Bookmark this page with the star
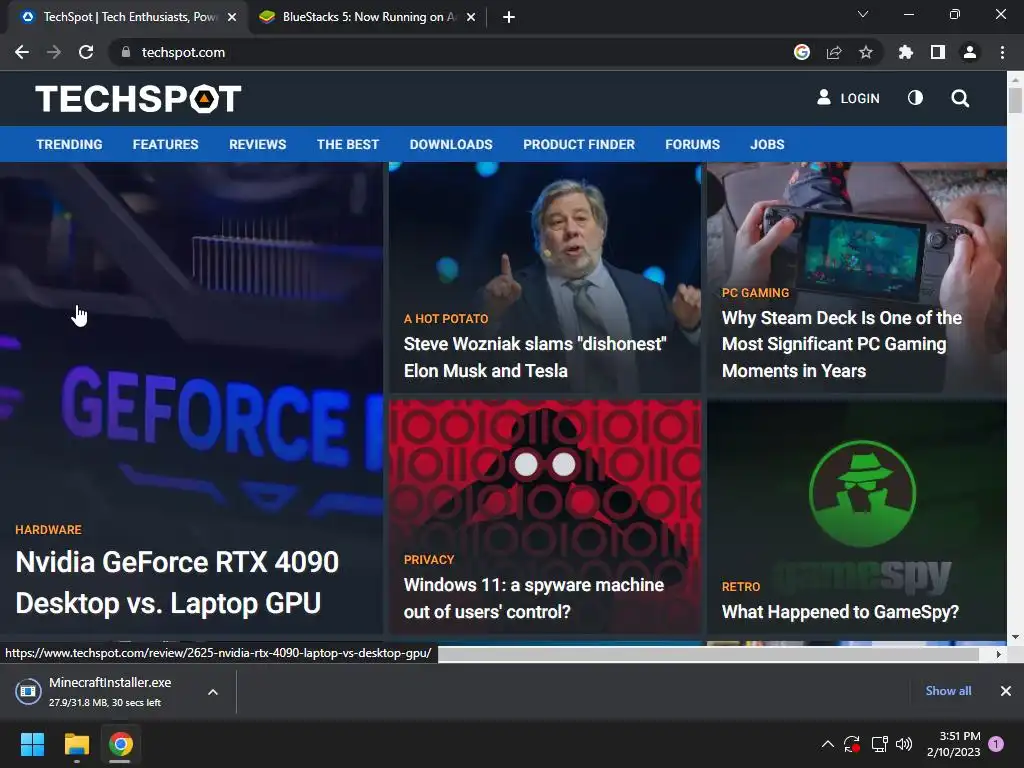The image size is (1024, 768). coord(866,52)
